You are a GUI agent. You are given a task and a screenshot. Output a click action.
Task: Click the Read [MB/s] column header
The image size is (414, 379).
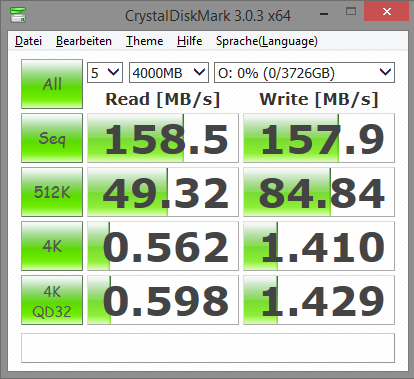pos(163,99)
